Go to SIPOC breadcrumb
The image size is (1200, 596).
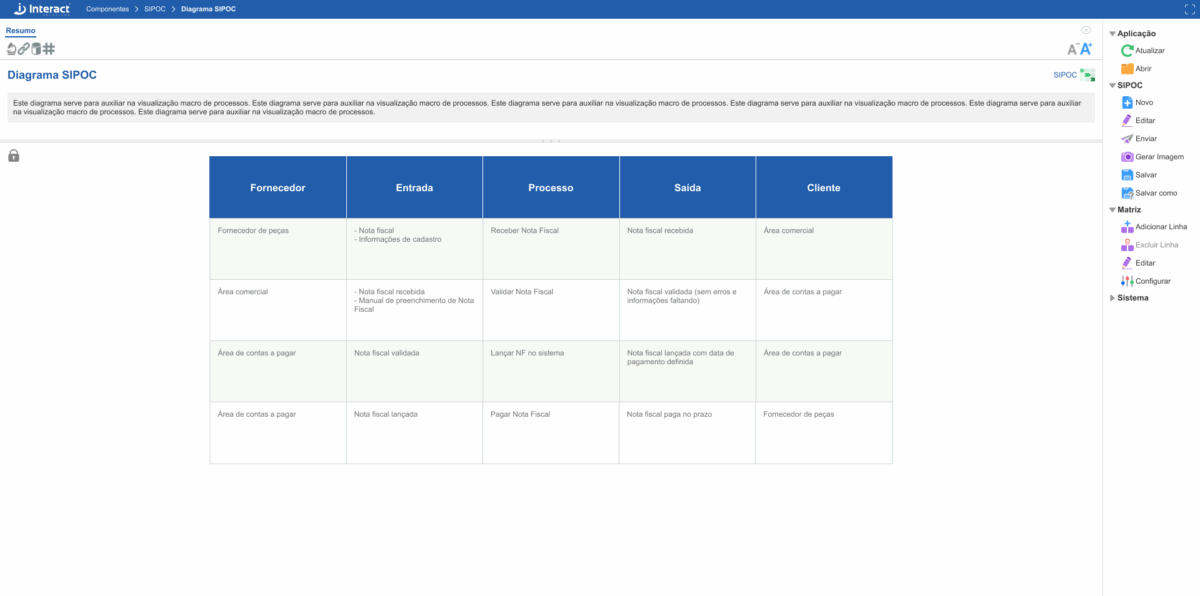point(154,8)
